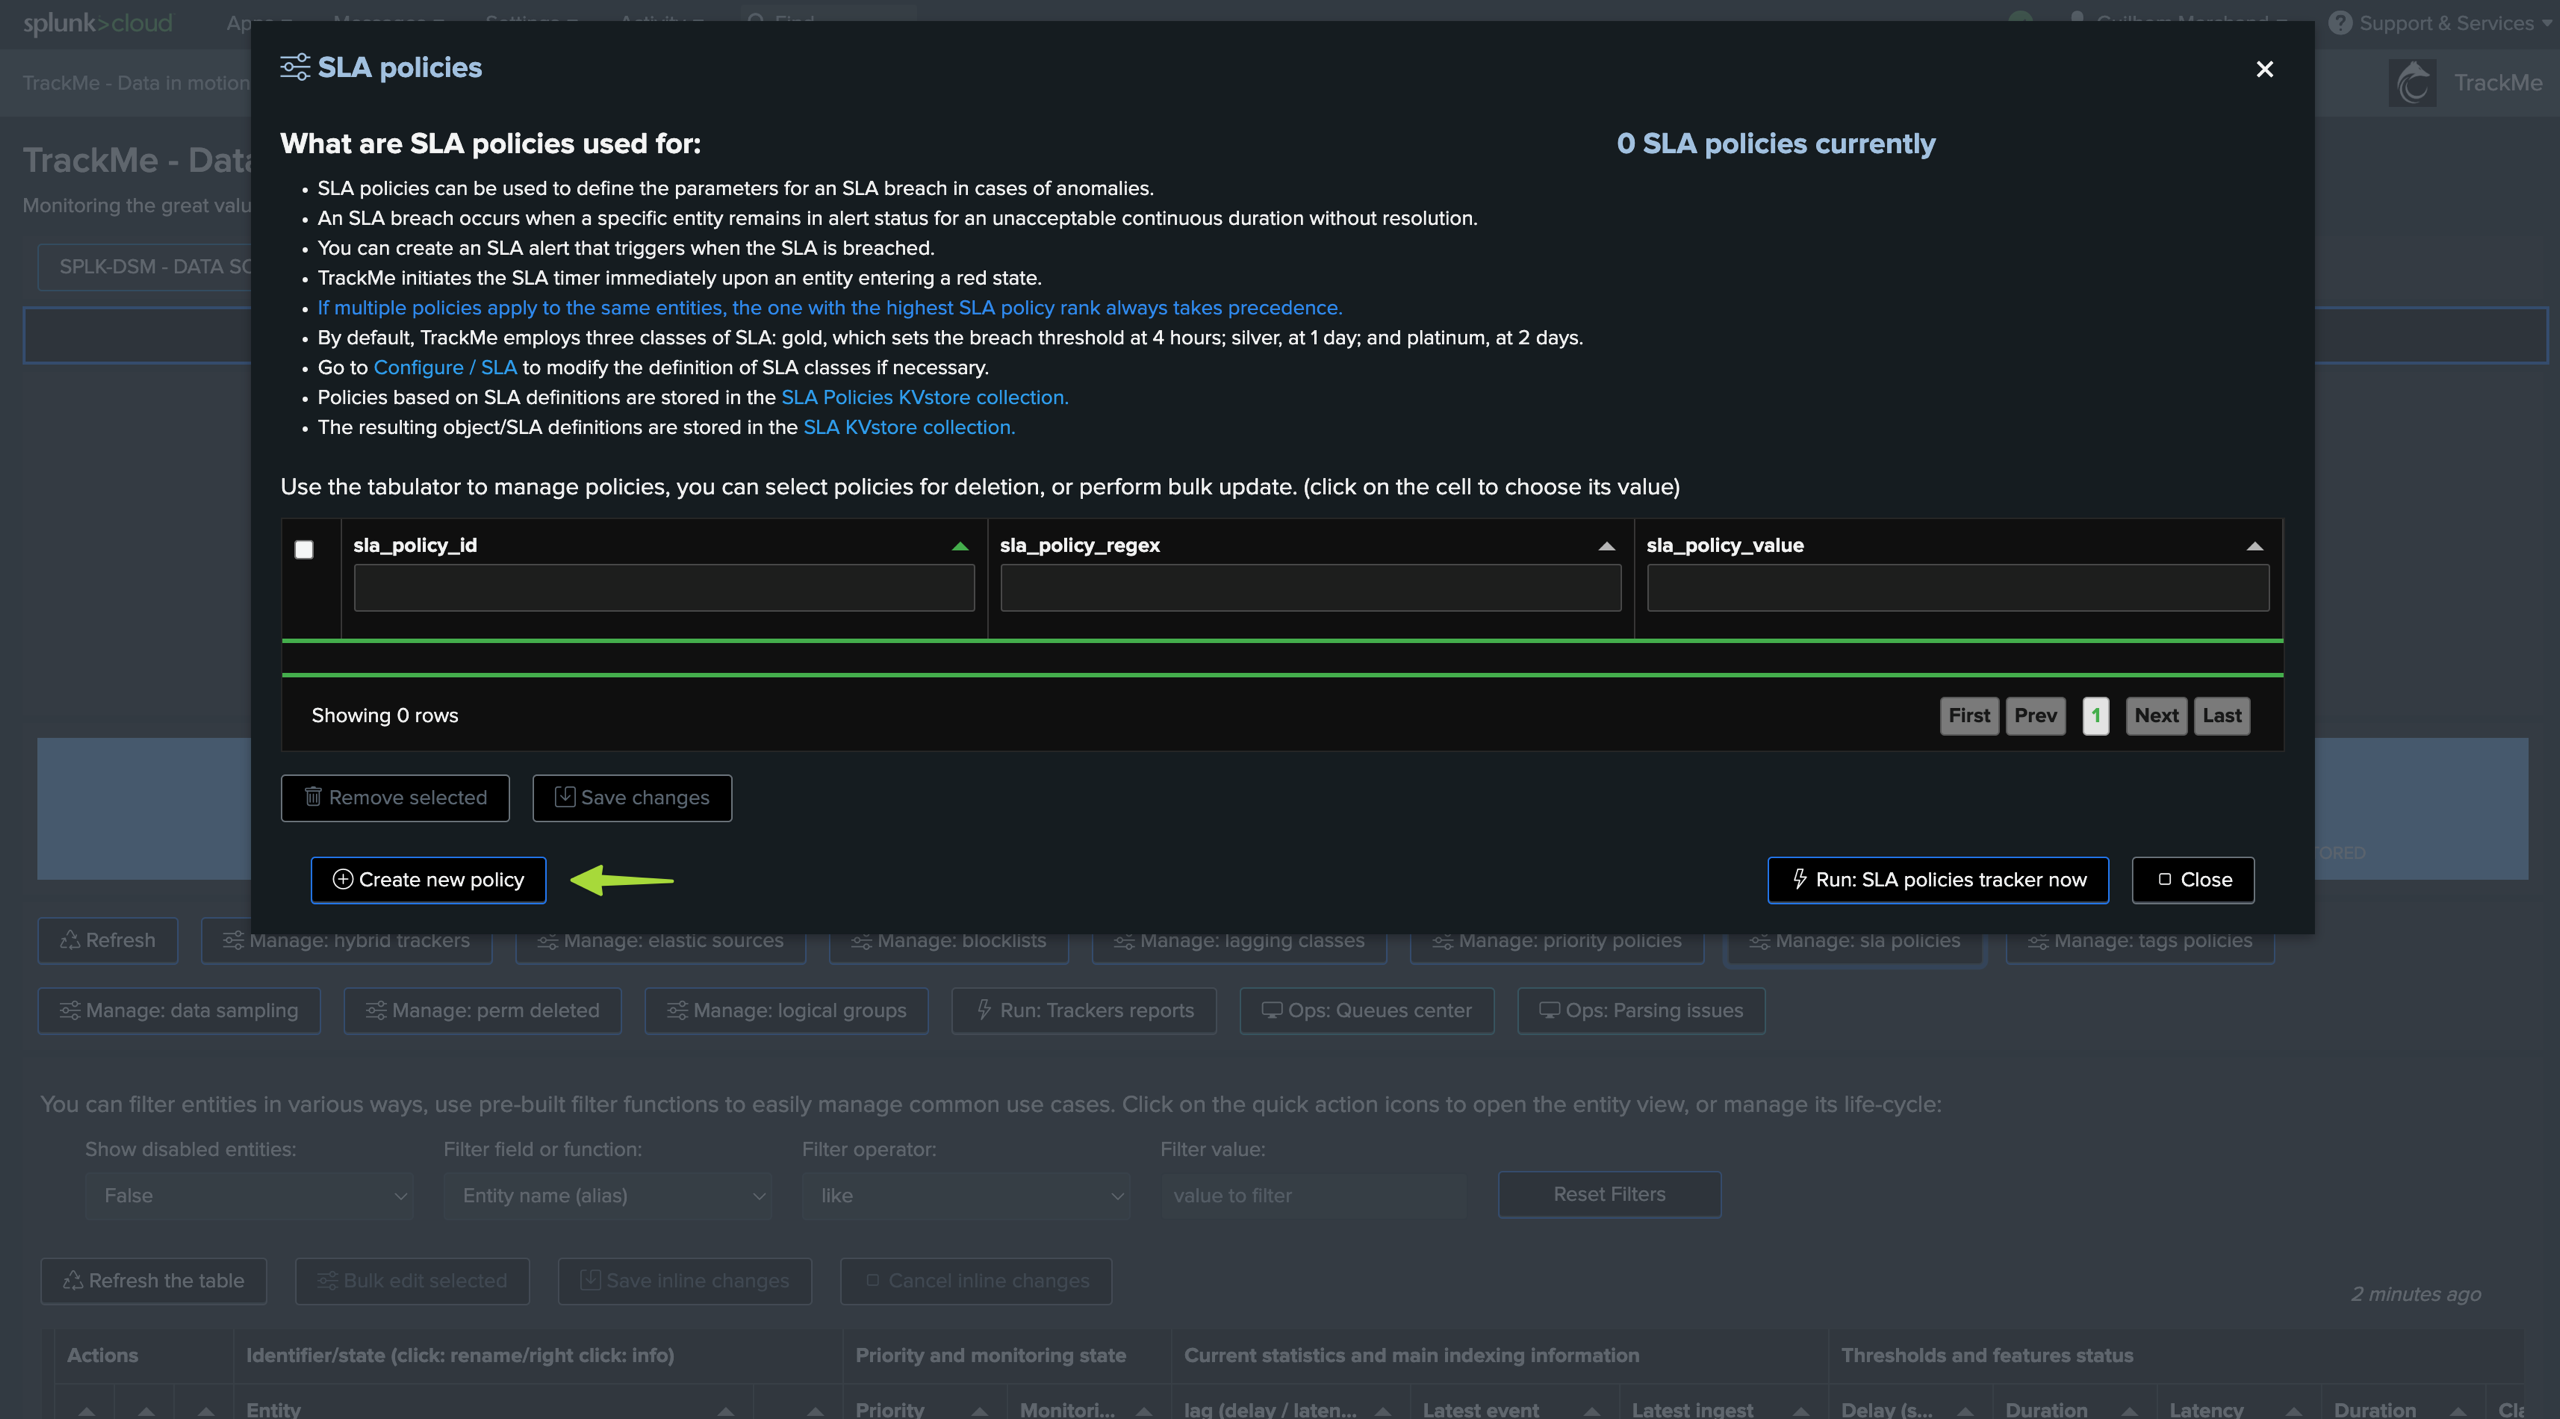Open Manage: data sampling
This screenshot has width=2560, height=1419.
(179, 1011)
